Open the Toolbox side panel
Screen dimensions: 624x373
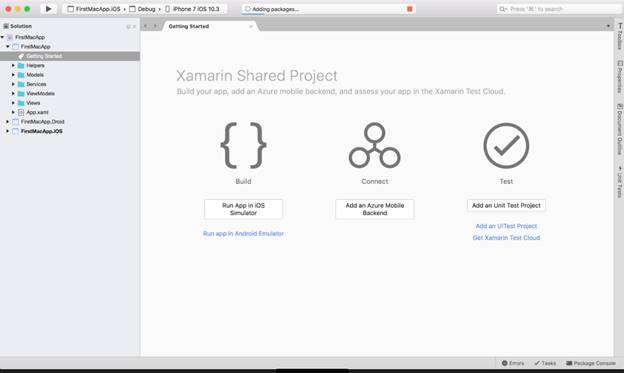pyautogui.click(x=620, y=36)
